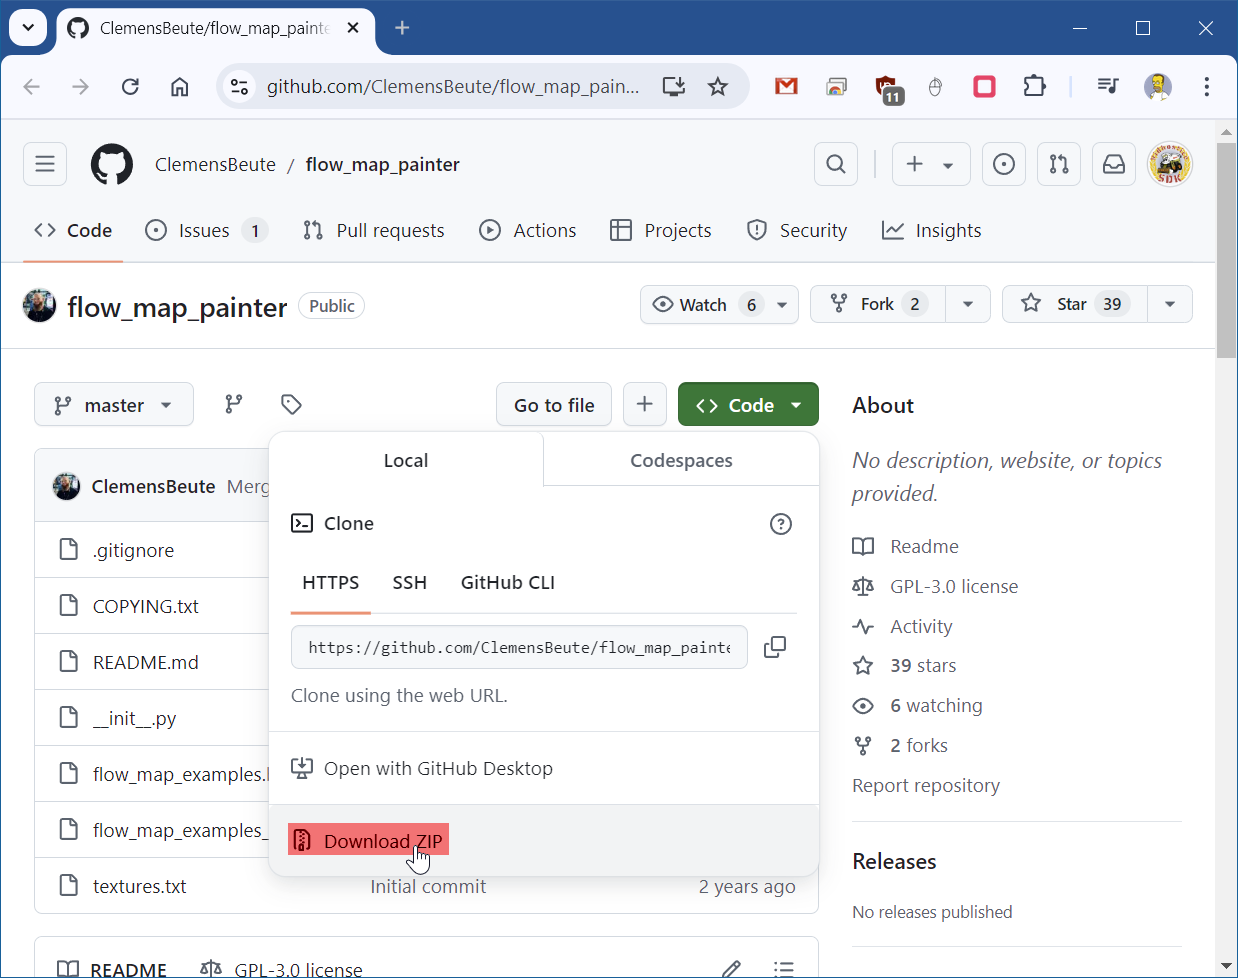
Task: Open the COPYING.txt file
Action: (146, 606)
